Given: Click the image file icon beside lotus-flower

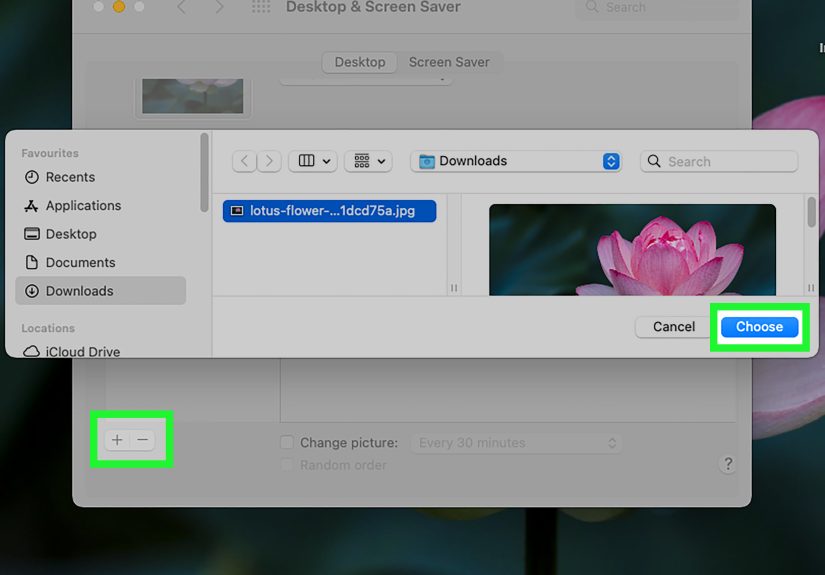Looking at the screenshot, I should [237, 211].
